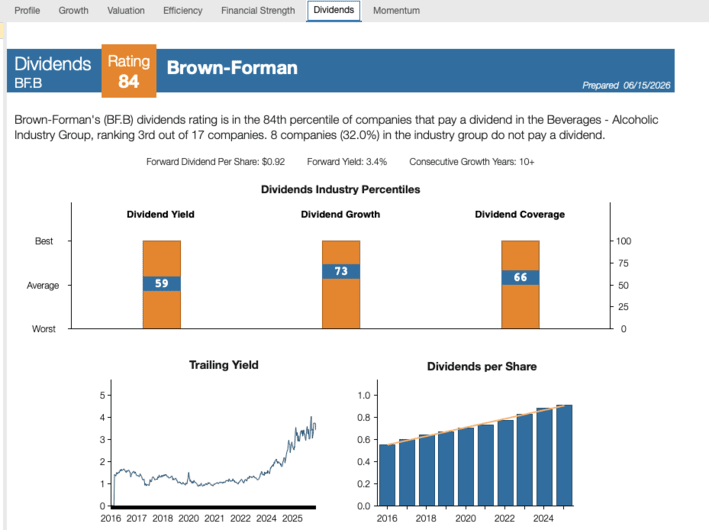The height and width of the screenshot is (530, 709).
Task: Switch to the Growth tab
Action: coord(73,10)
